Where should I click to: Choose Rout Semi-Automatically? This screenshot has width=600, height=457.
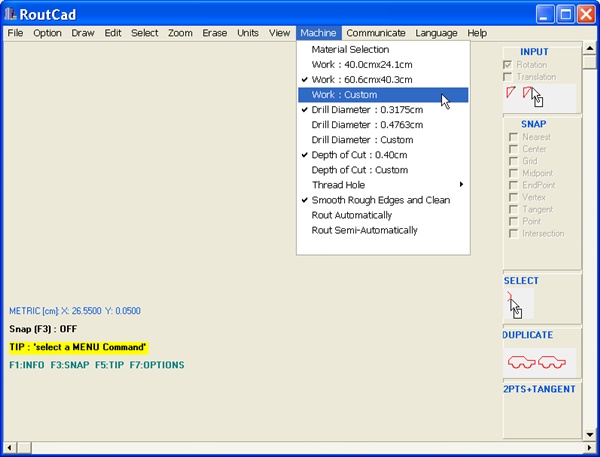(383, 230)
